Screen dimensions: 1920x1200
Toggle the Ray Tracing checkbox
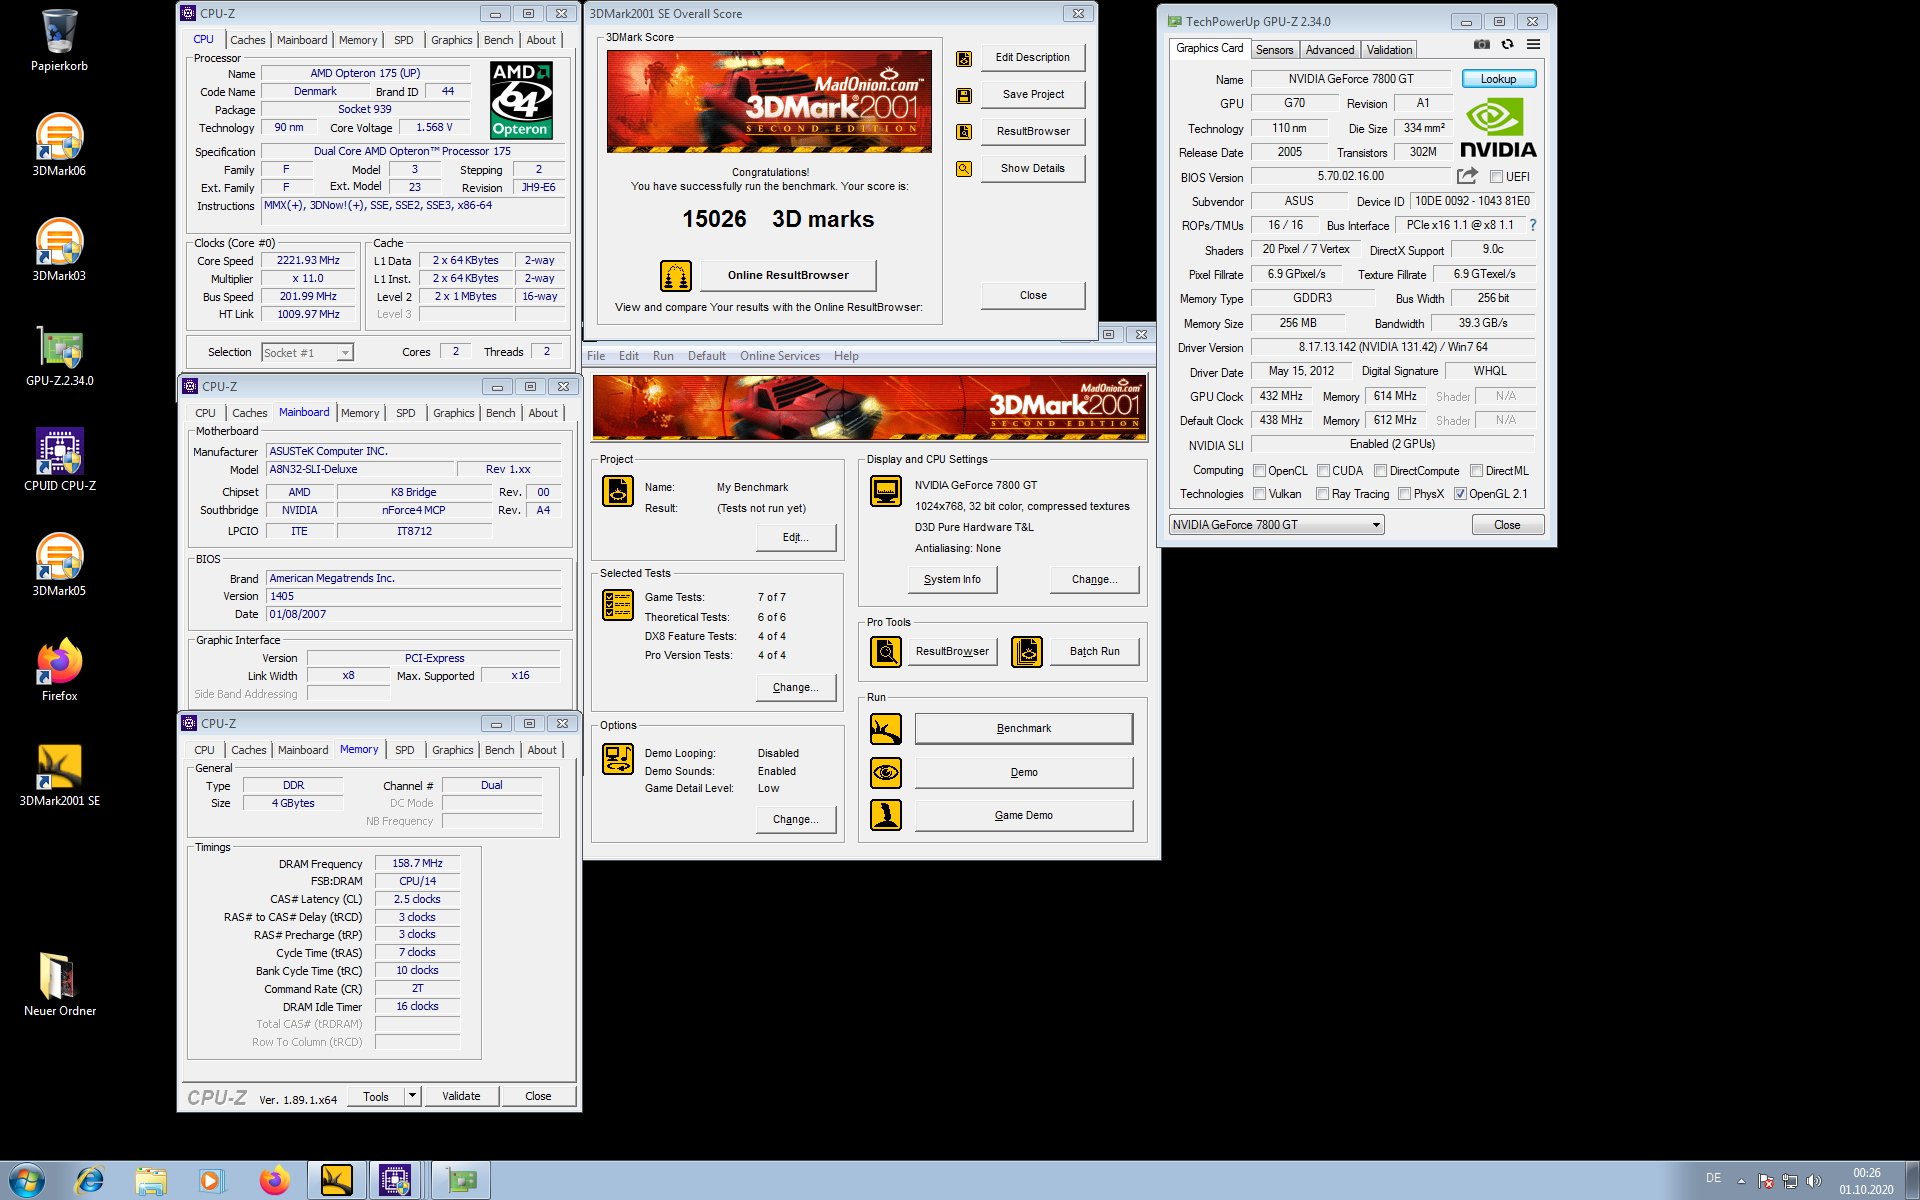(x=1322, y=494)
